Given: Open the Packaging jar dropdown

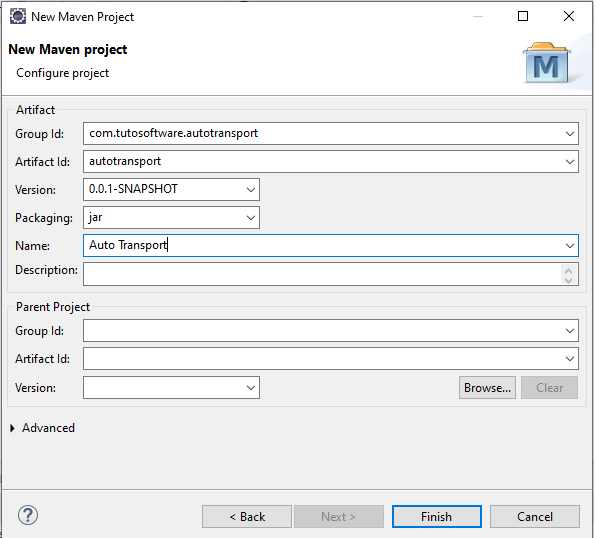Looking at the screenshot, I should pyautogui.click(x=251, y=218).
